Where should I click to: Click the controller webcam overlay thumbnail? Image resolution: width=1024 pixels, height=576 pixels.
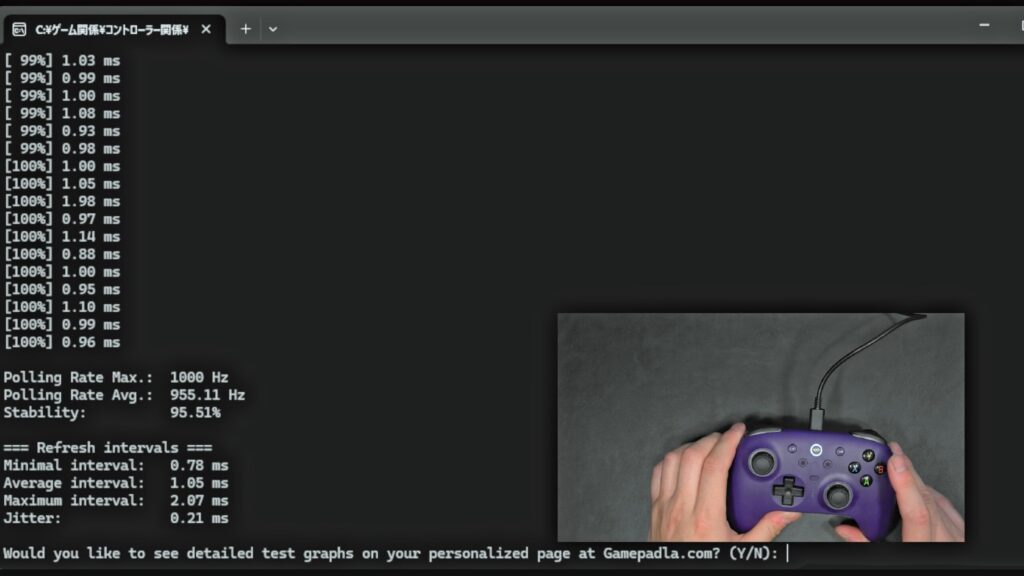coord(761,427)
